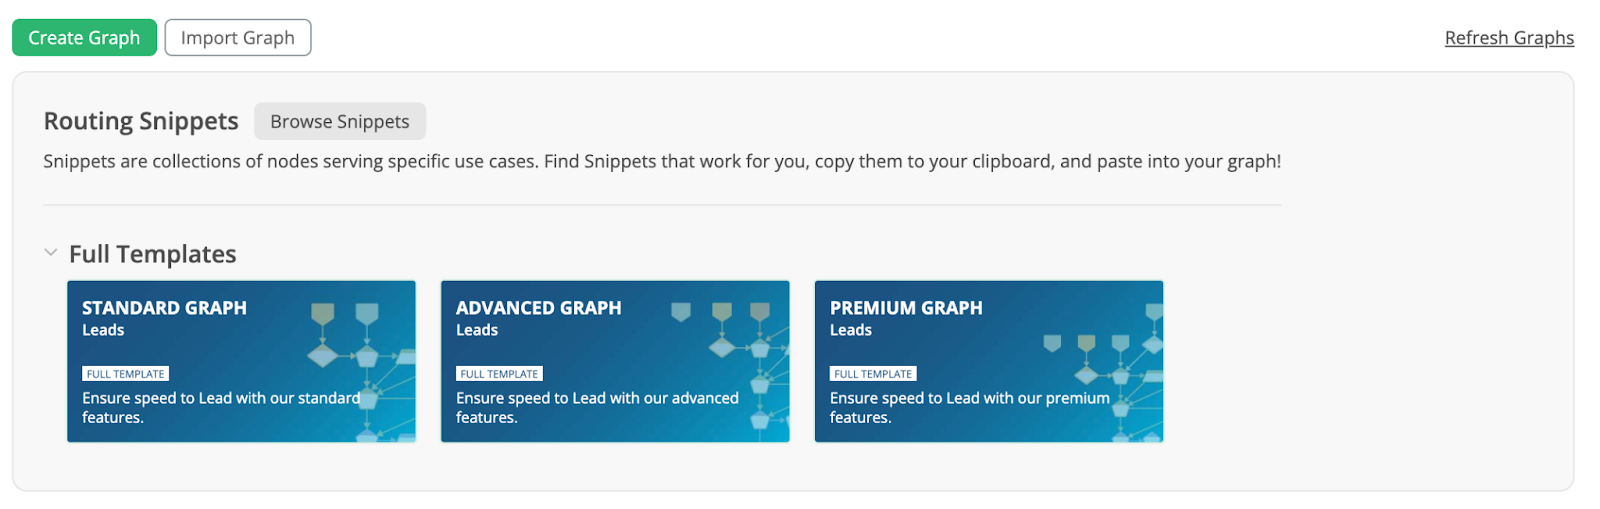Click the Standard Graph description text
The image size is (1600, 509).
point(221,407)
